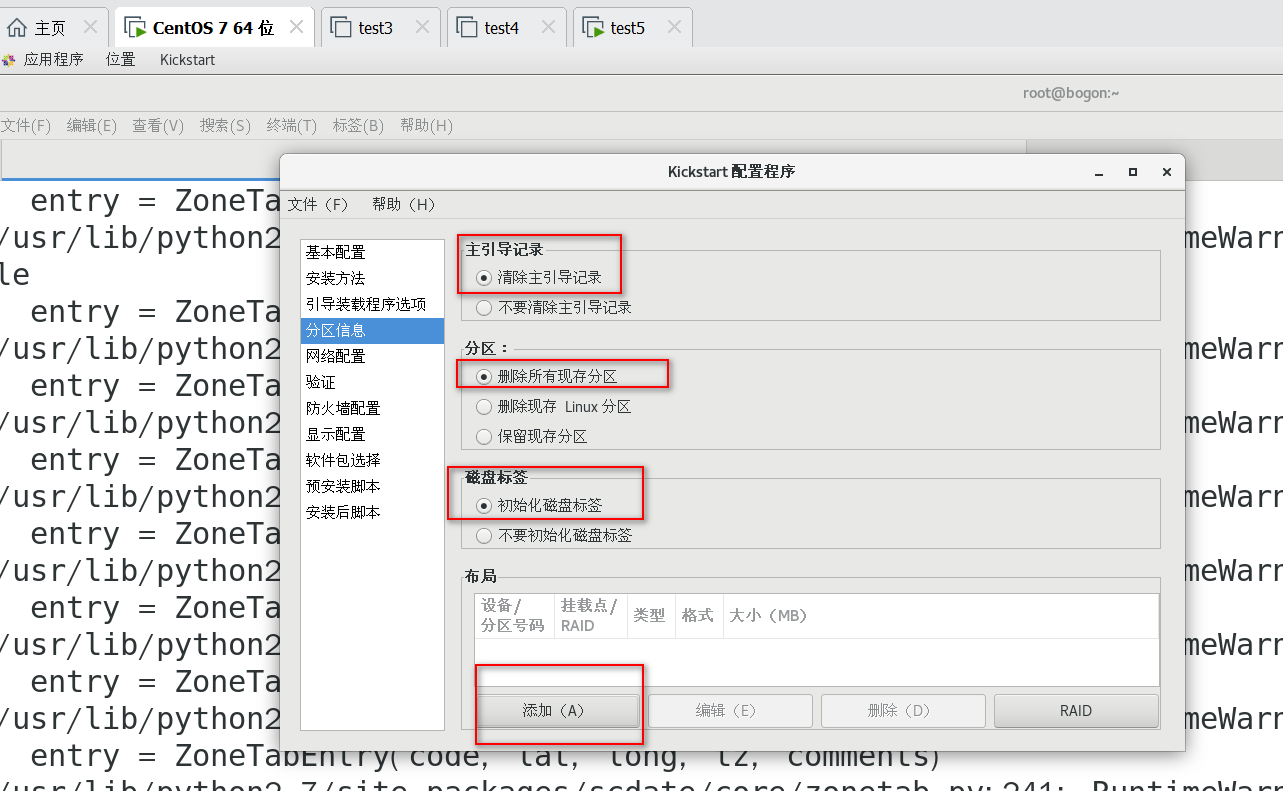Close the test3 tab
The height and width of the screenshot is (791, 1283).
point(423,27)
